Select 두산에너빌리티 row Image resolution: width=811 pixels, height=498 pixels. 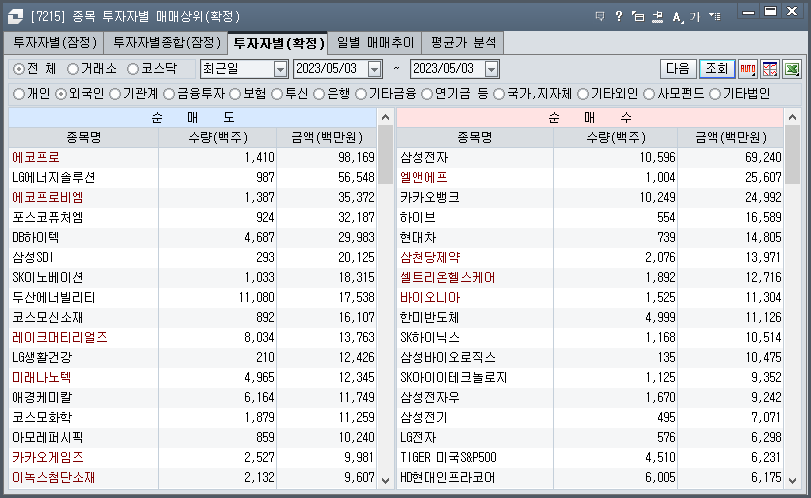[x=192, y=298]
